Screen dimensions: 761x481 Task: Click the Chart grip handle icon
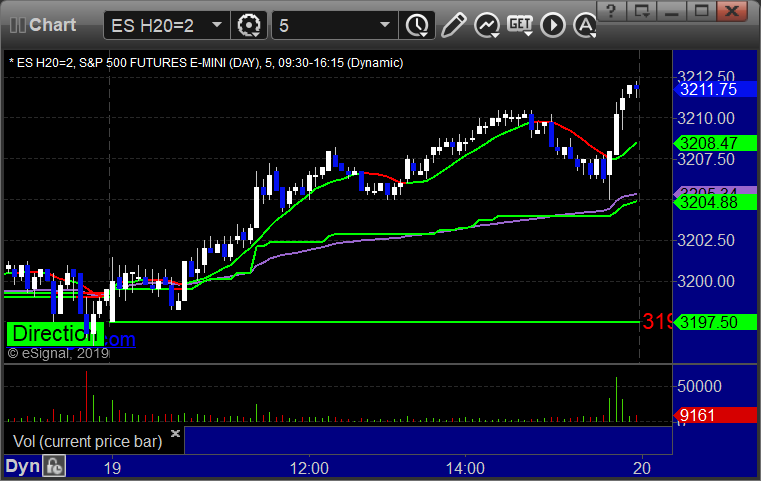[17, 25]
